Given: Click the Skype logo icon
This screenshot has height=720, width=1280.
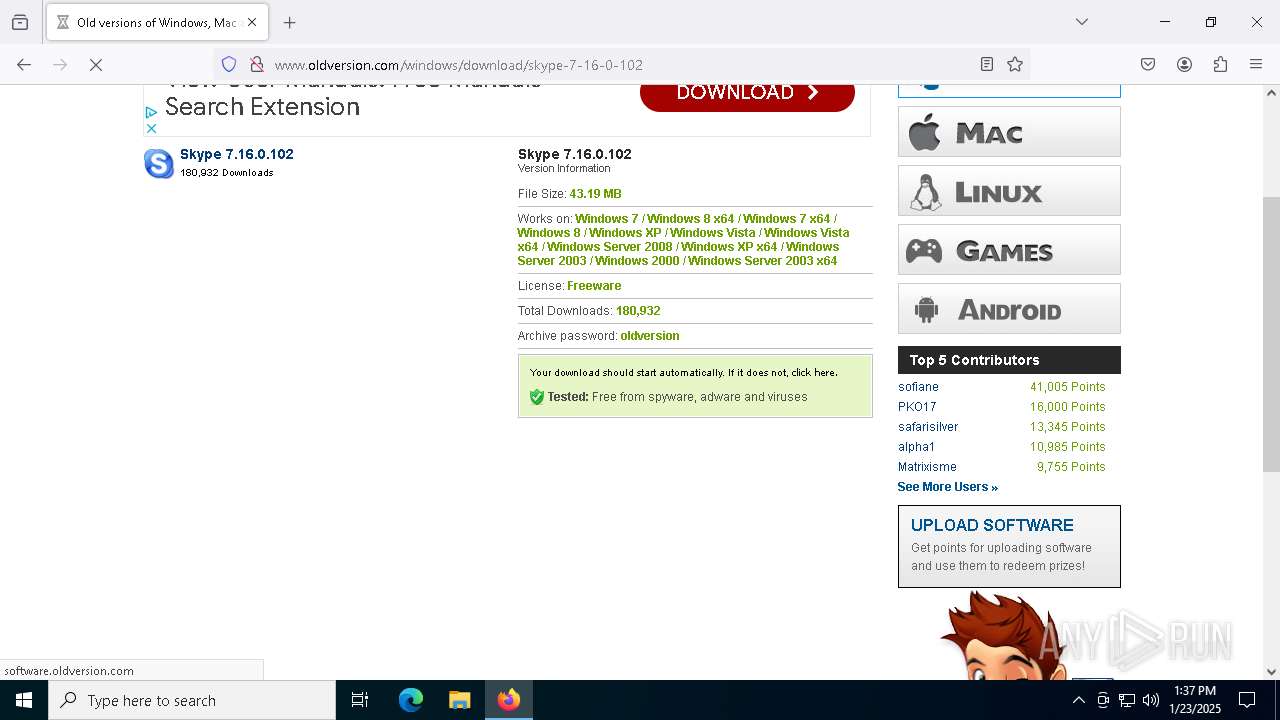Looking at the screenshot, I should tap(159, 163).
